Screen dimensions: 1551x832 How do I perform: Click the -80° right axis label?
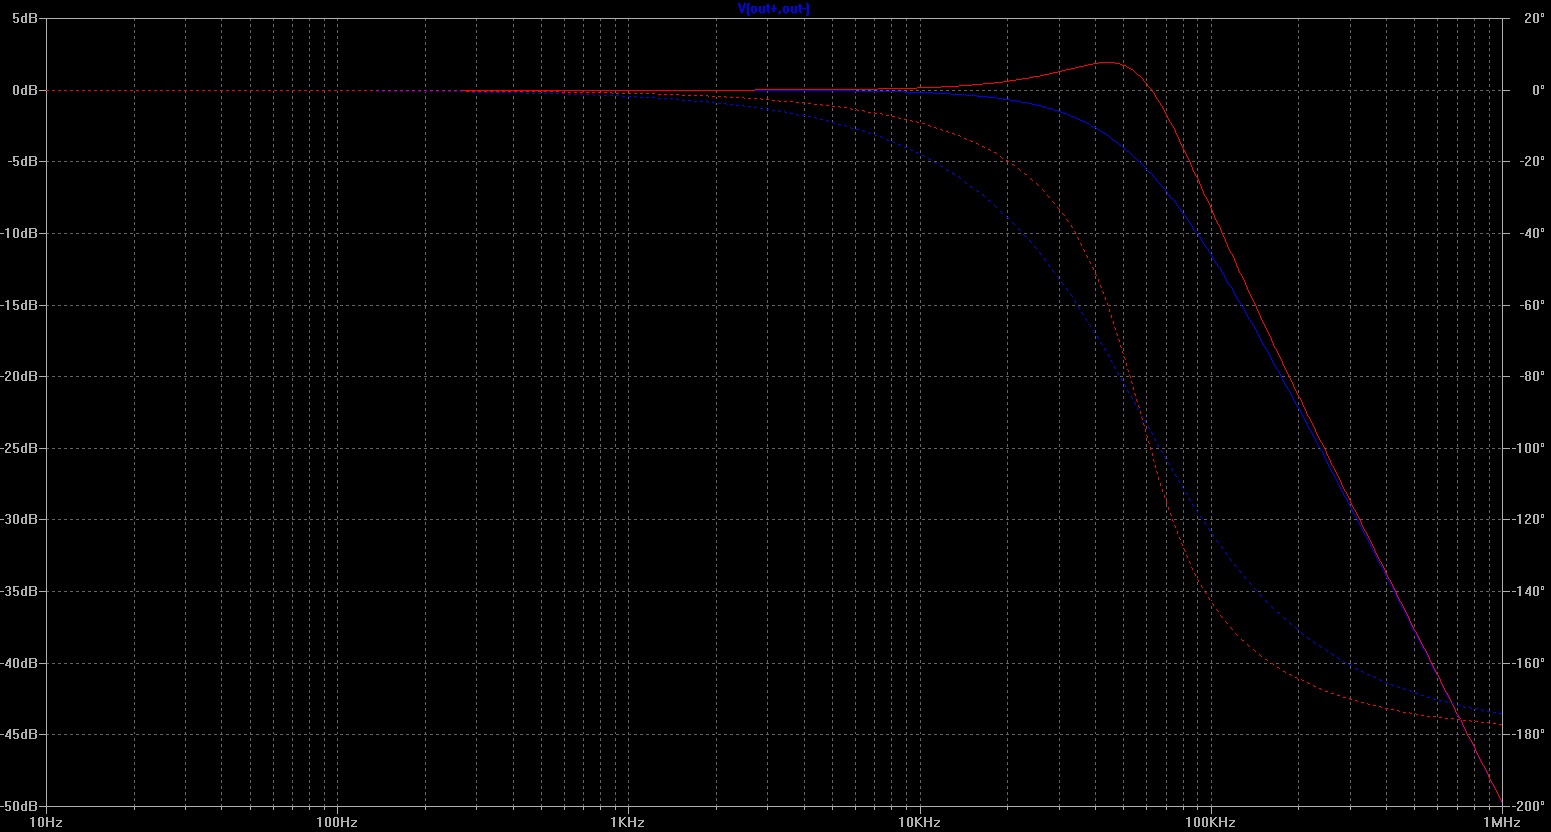coord(1532,376)
